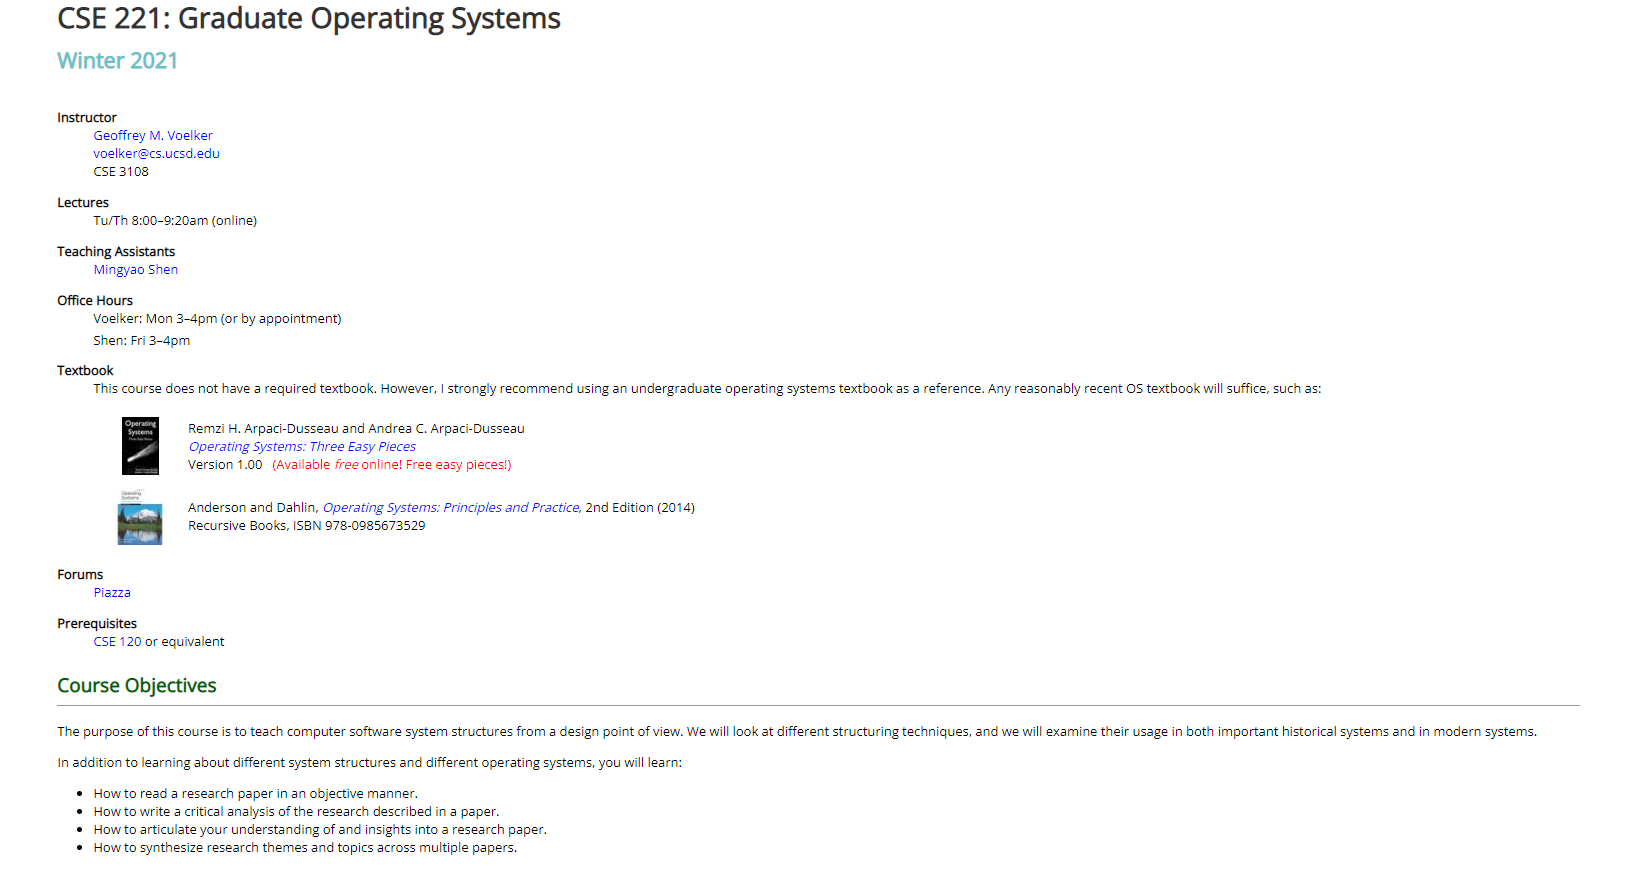
Task: Click the mountain-lake textbook cover image
Action: click(140, 517)
